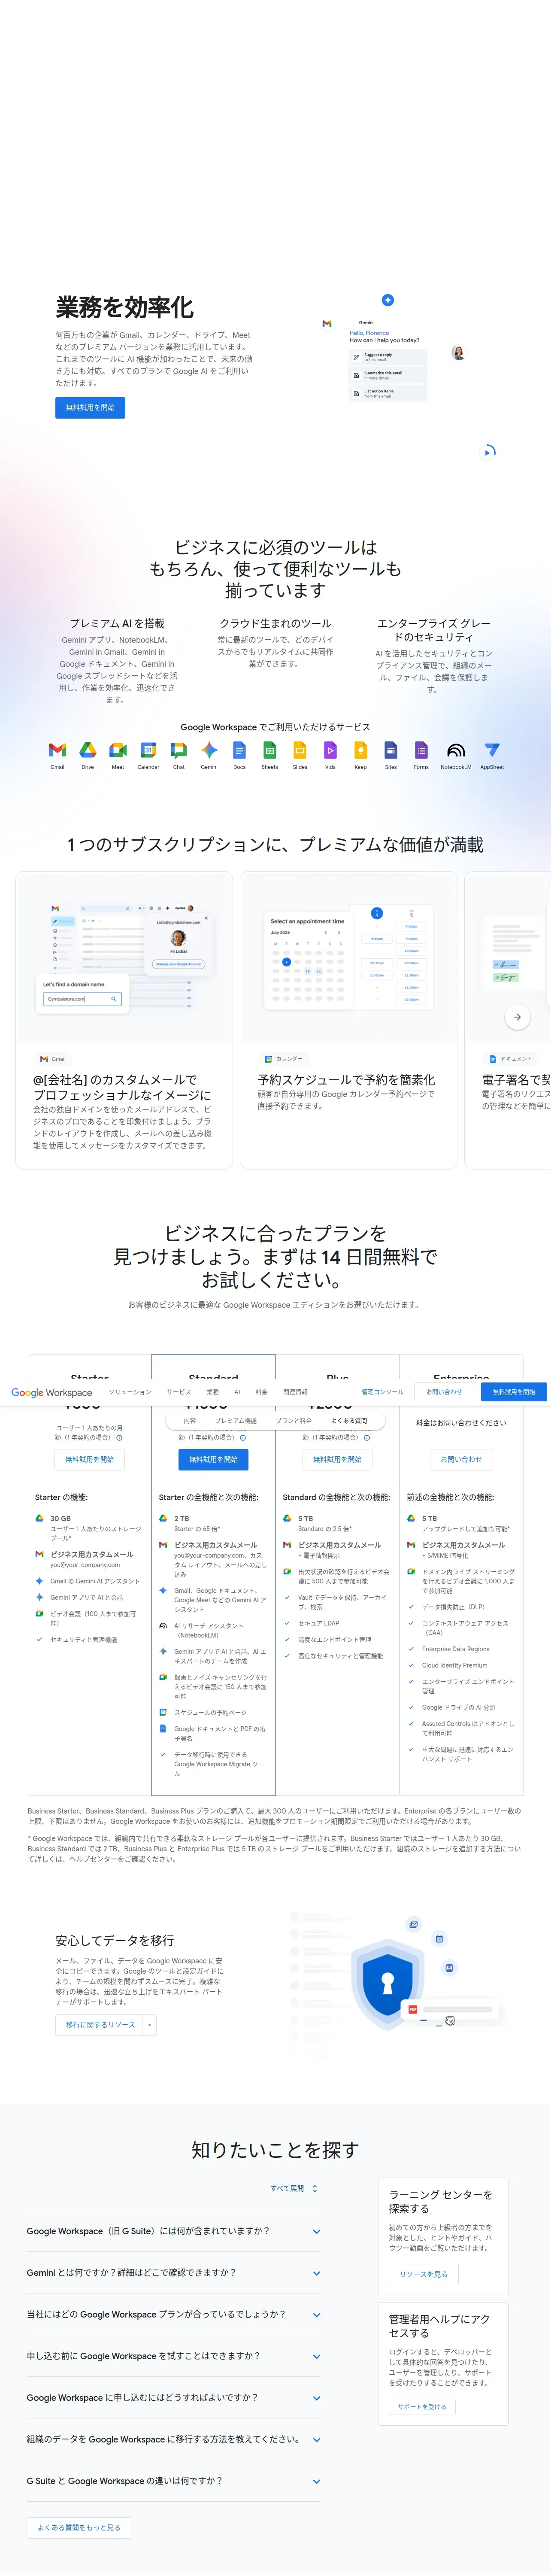Click the 'Summarize this email' chip in the hero

[388, 375]
